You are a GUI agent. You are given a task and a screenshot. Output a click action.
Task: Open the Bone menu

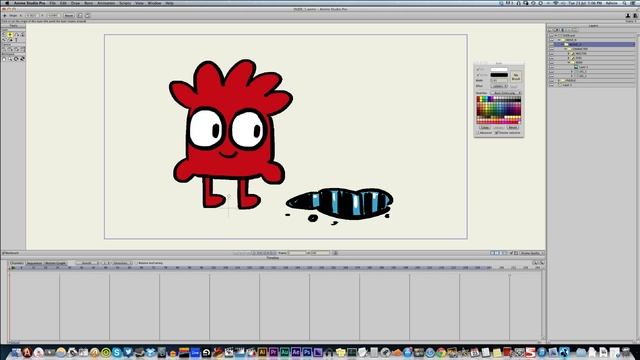[89, 3]
